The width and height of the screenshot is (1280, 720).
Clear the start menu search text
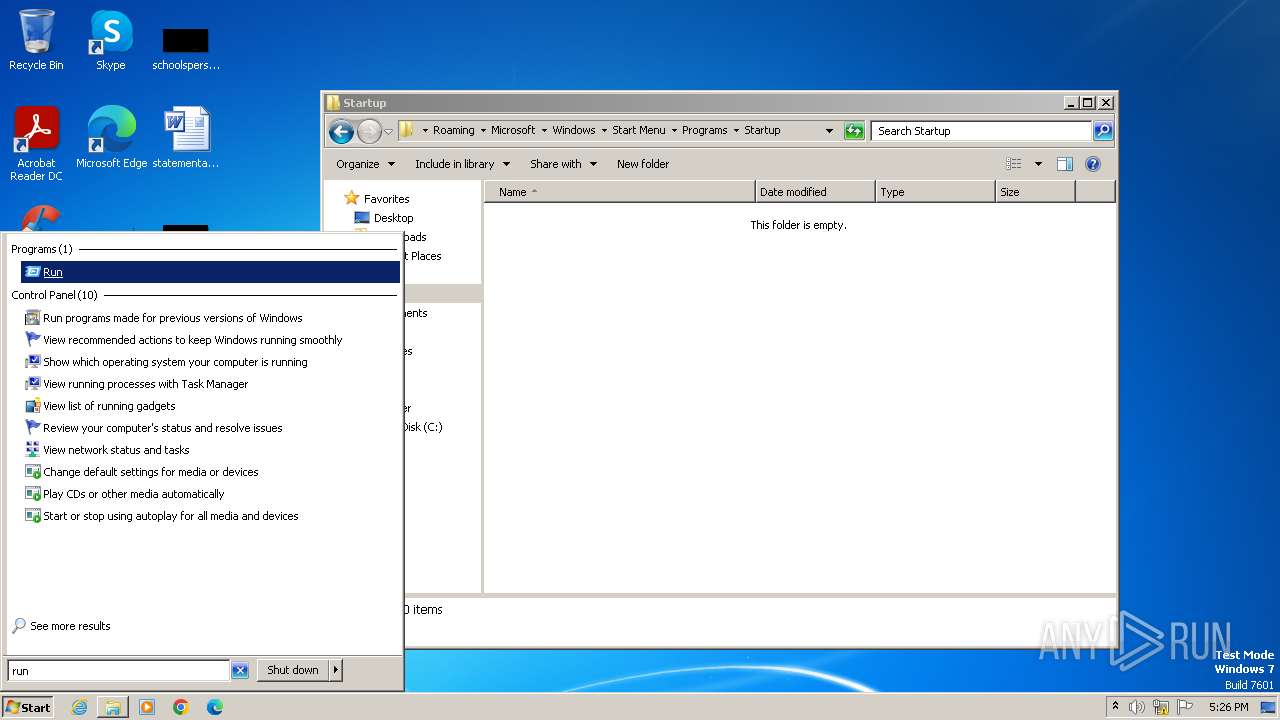[x=240, y=671]
